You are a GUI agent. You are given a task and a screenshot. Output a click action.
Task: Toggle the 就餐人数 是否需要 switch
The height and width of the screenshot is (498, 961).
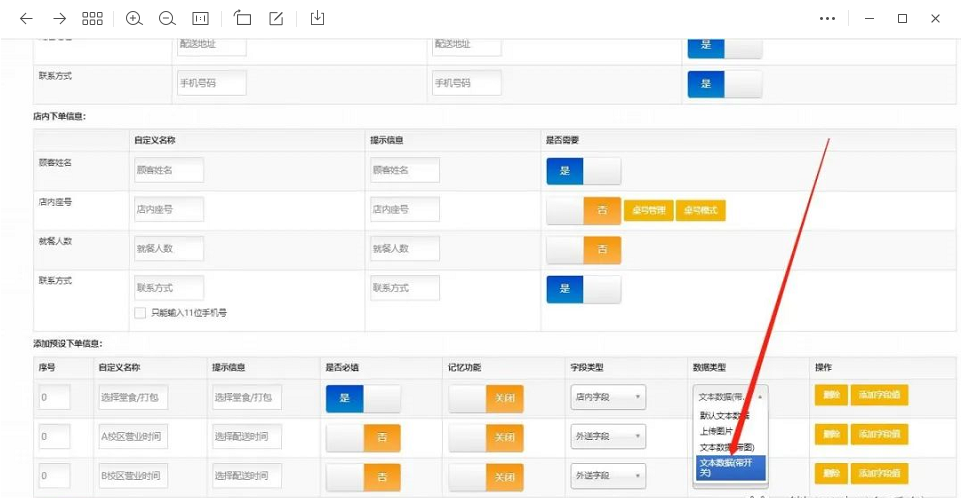[583, 249]
